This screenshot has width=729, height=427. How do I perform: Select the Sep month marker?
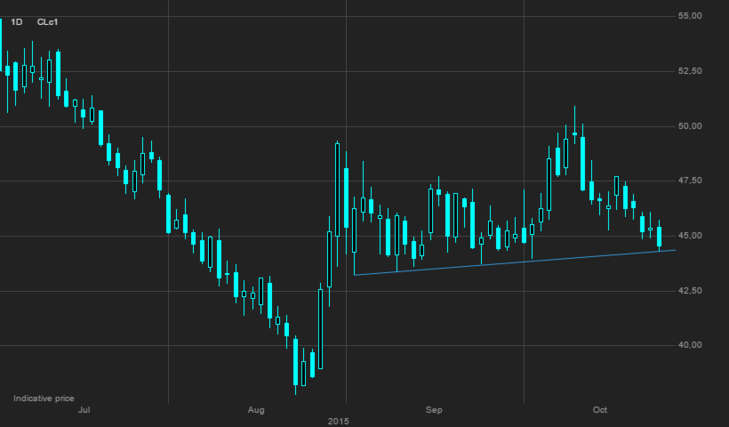pyautogui.click(x=433, y=410)
